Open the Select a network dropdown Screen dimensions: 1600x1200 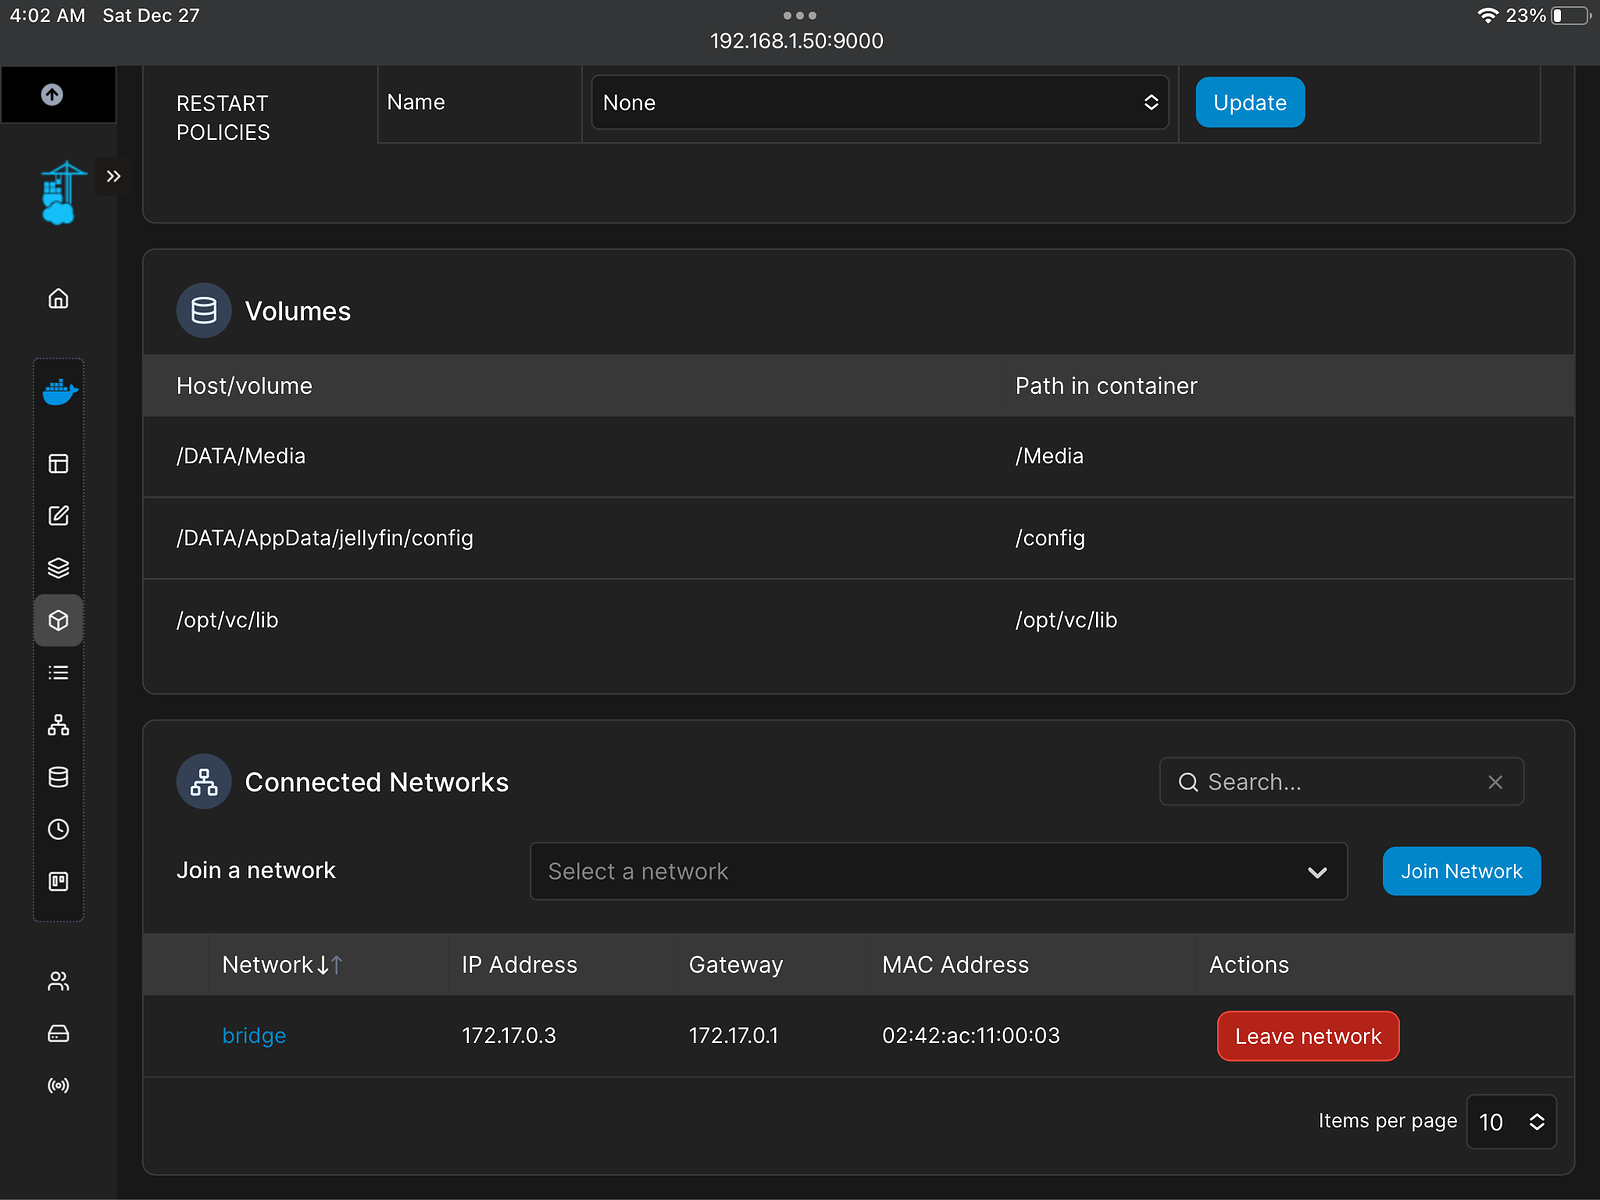938,871
